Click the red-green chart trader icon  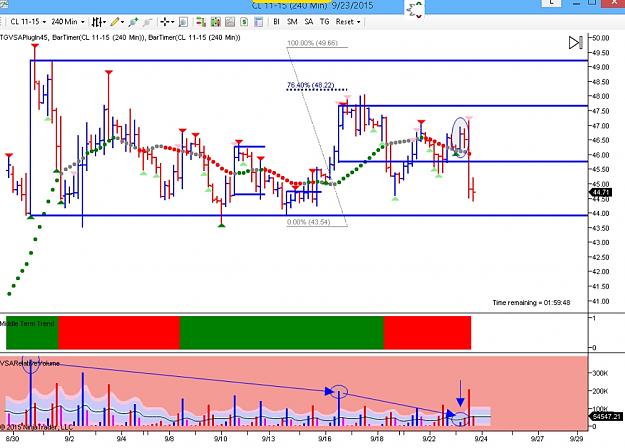click(x=201, y=22)
